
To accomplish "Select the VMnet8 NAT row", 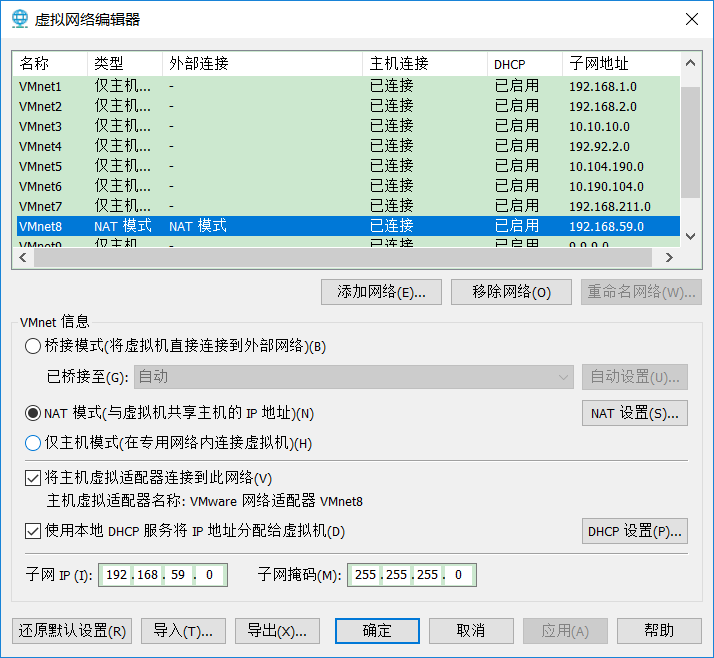I will [348, 226].
